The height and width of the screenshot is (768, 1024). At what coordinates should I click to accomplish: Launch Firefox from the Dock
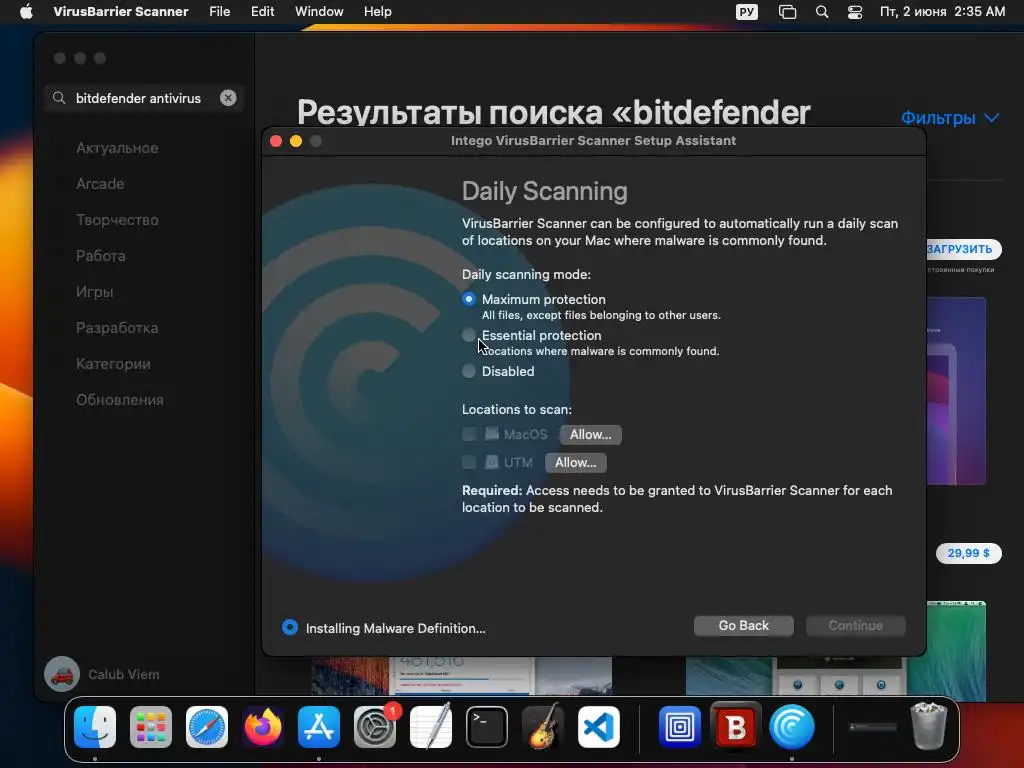(263, 727)
